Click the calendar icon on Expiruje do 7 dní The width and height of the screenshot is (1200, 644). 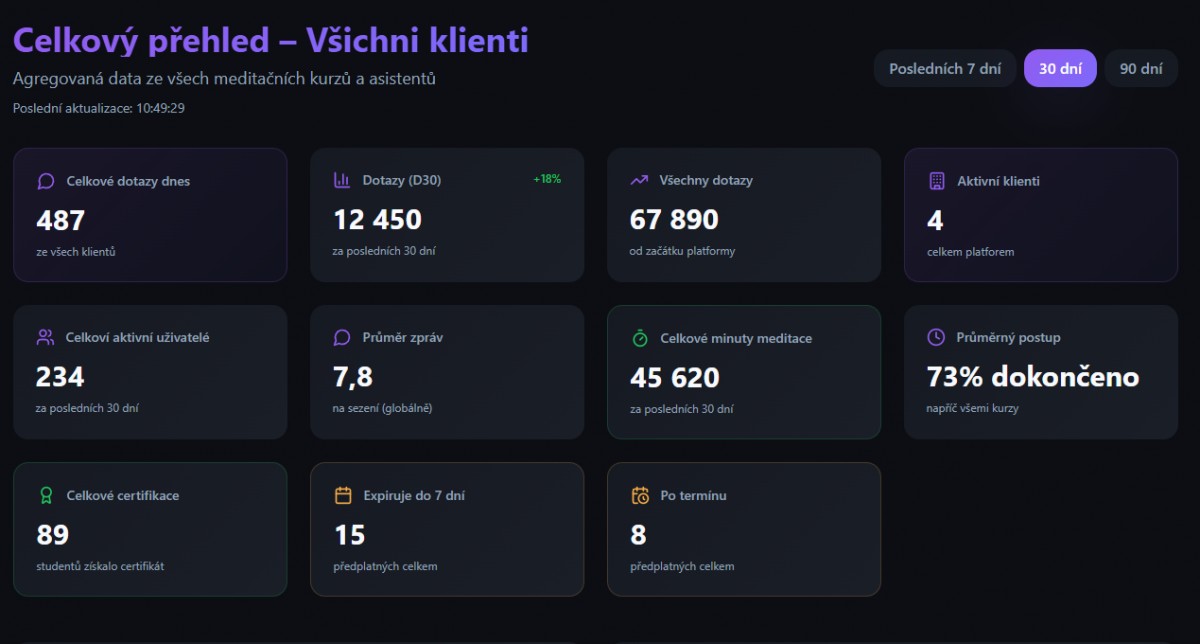(x=341, y=495)
